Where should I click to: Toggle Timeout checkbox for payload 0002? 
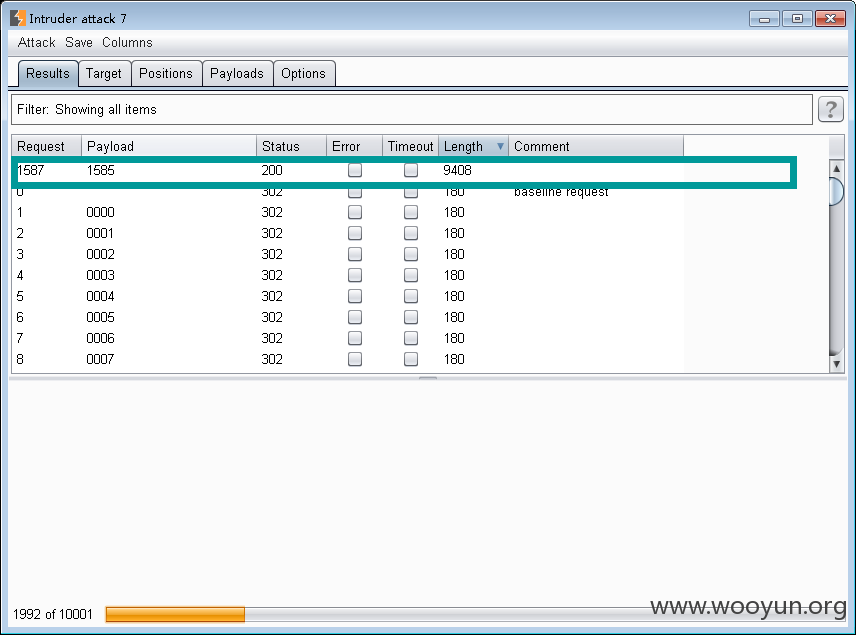pos(411,254)
